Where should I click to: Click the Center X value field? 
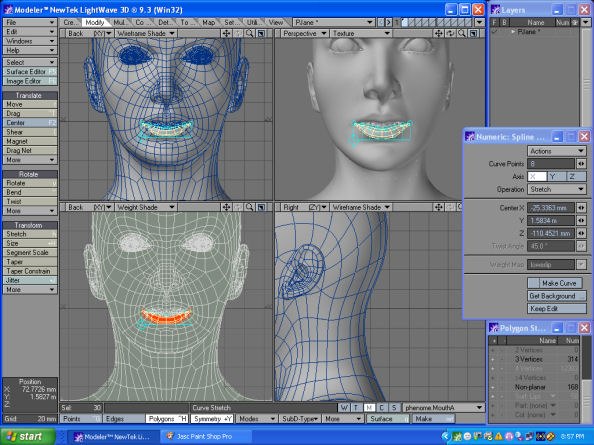tap(551, 208)
